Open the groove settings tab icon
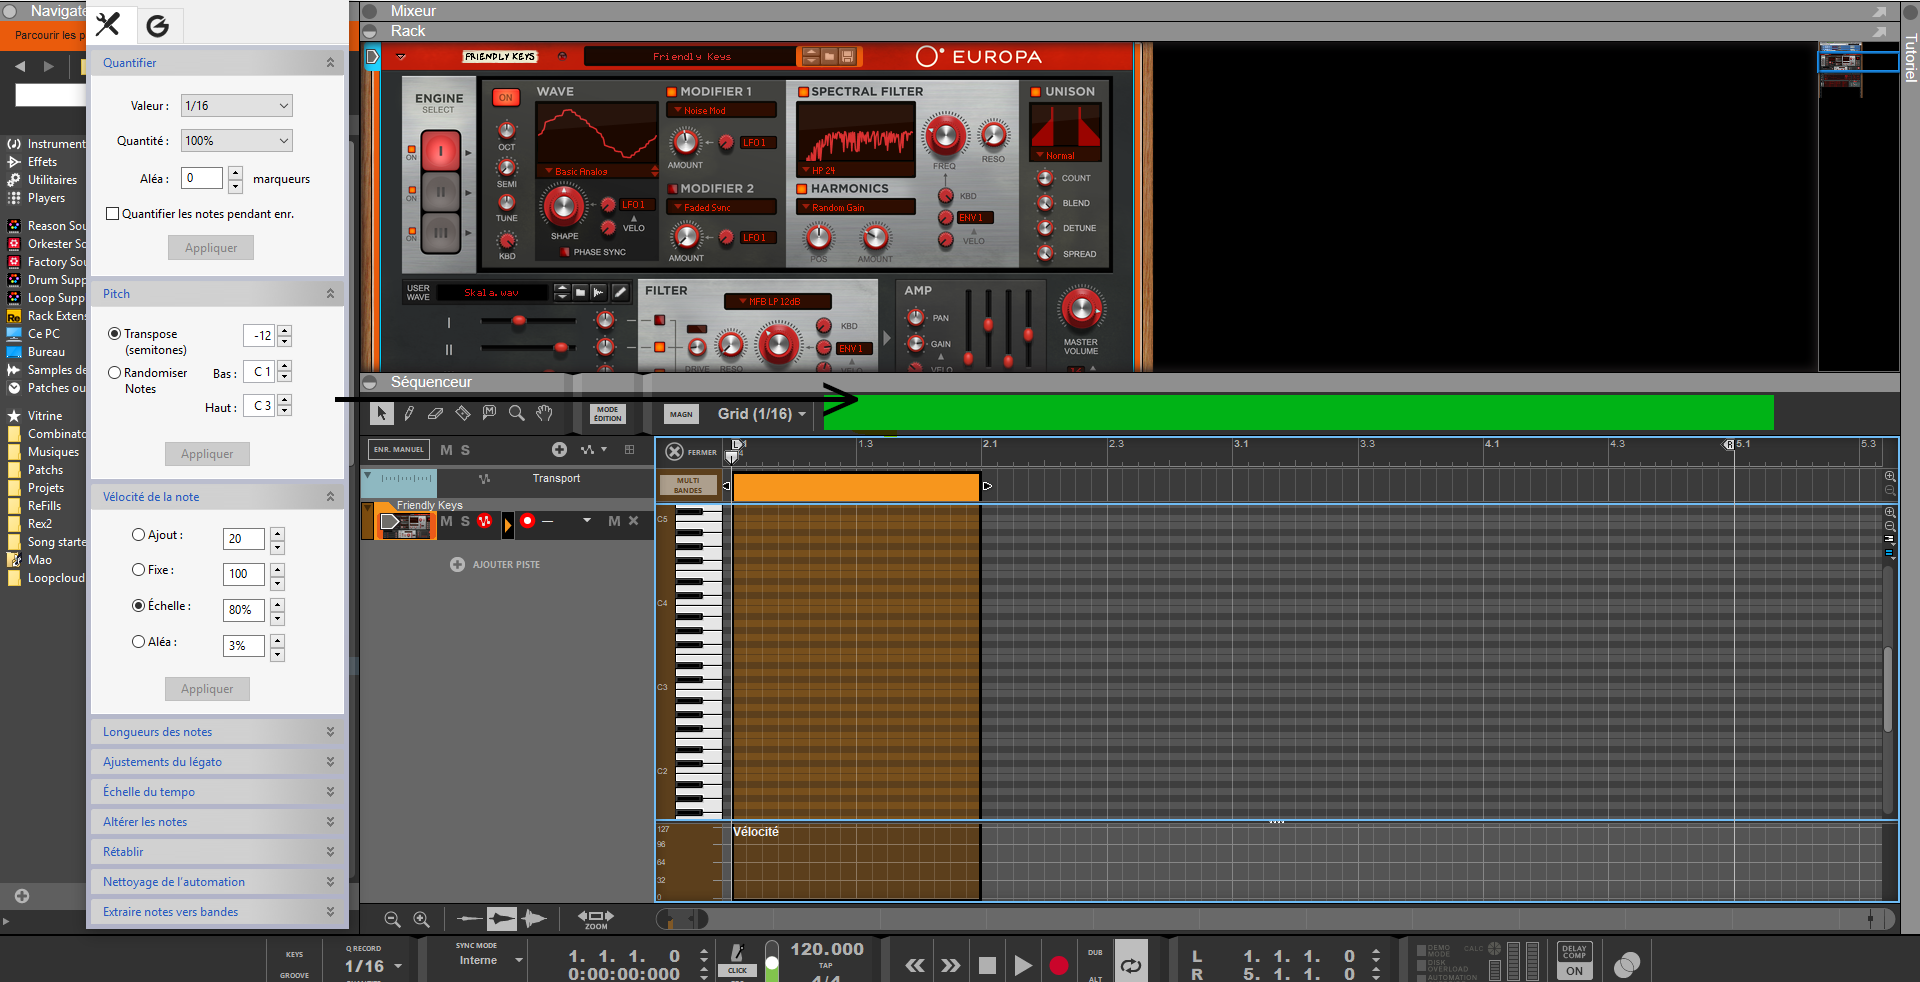The image size is (1920, 982). tap(158, 25)
